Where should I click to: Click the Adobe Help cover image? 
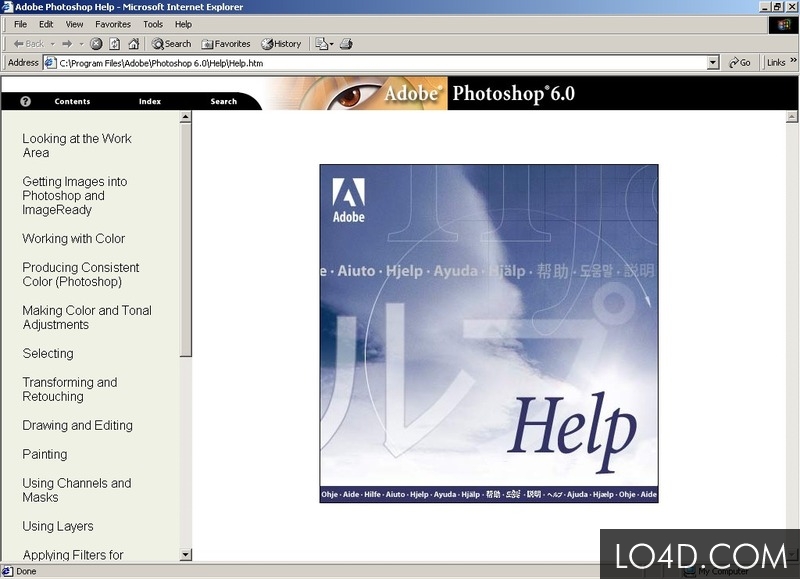(x=489, y=333)
